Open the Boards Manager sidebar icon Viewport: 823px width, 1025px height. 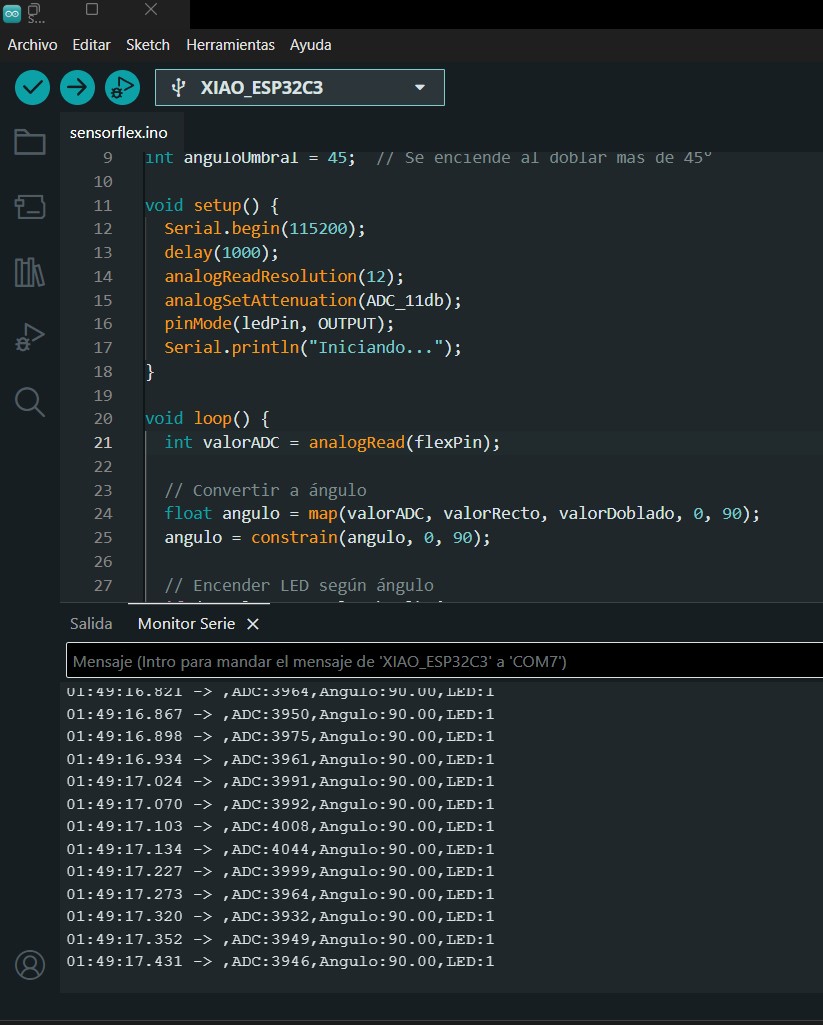click(30, 207)
